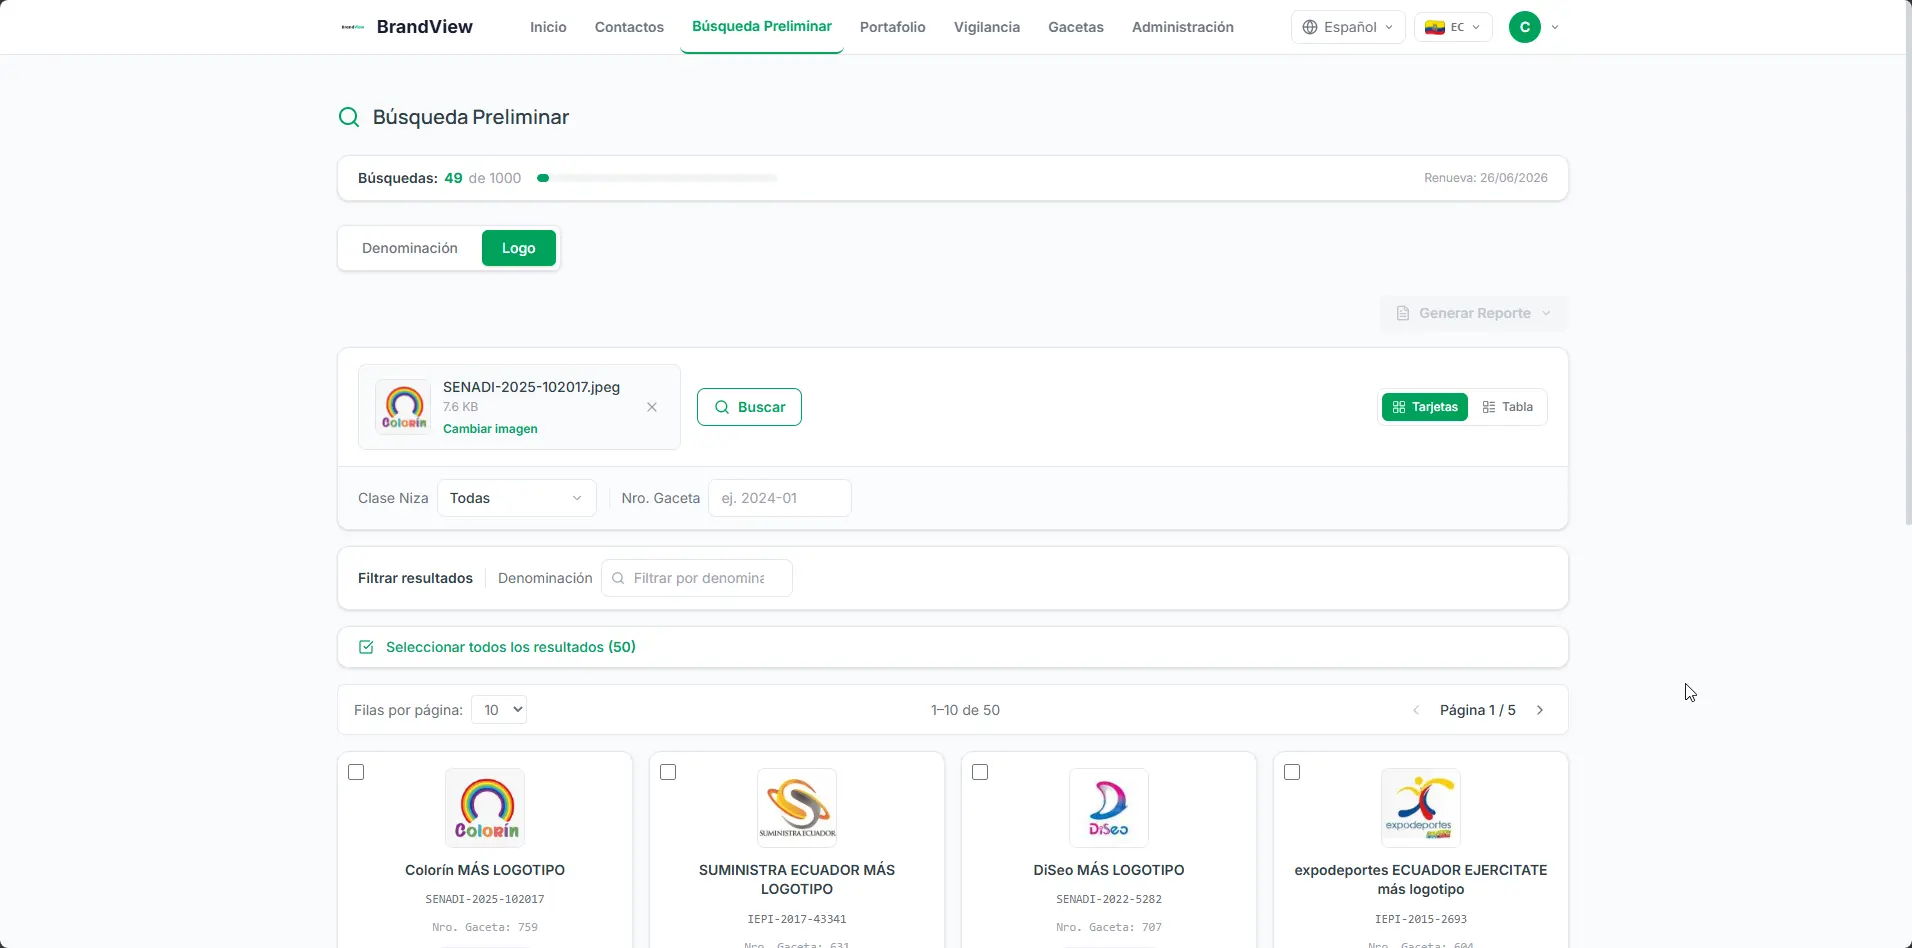The height and width of the screenshot is (948, 1912).
Task: Open the Portafolio tab
Action: coord(893,27)
